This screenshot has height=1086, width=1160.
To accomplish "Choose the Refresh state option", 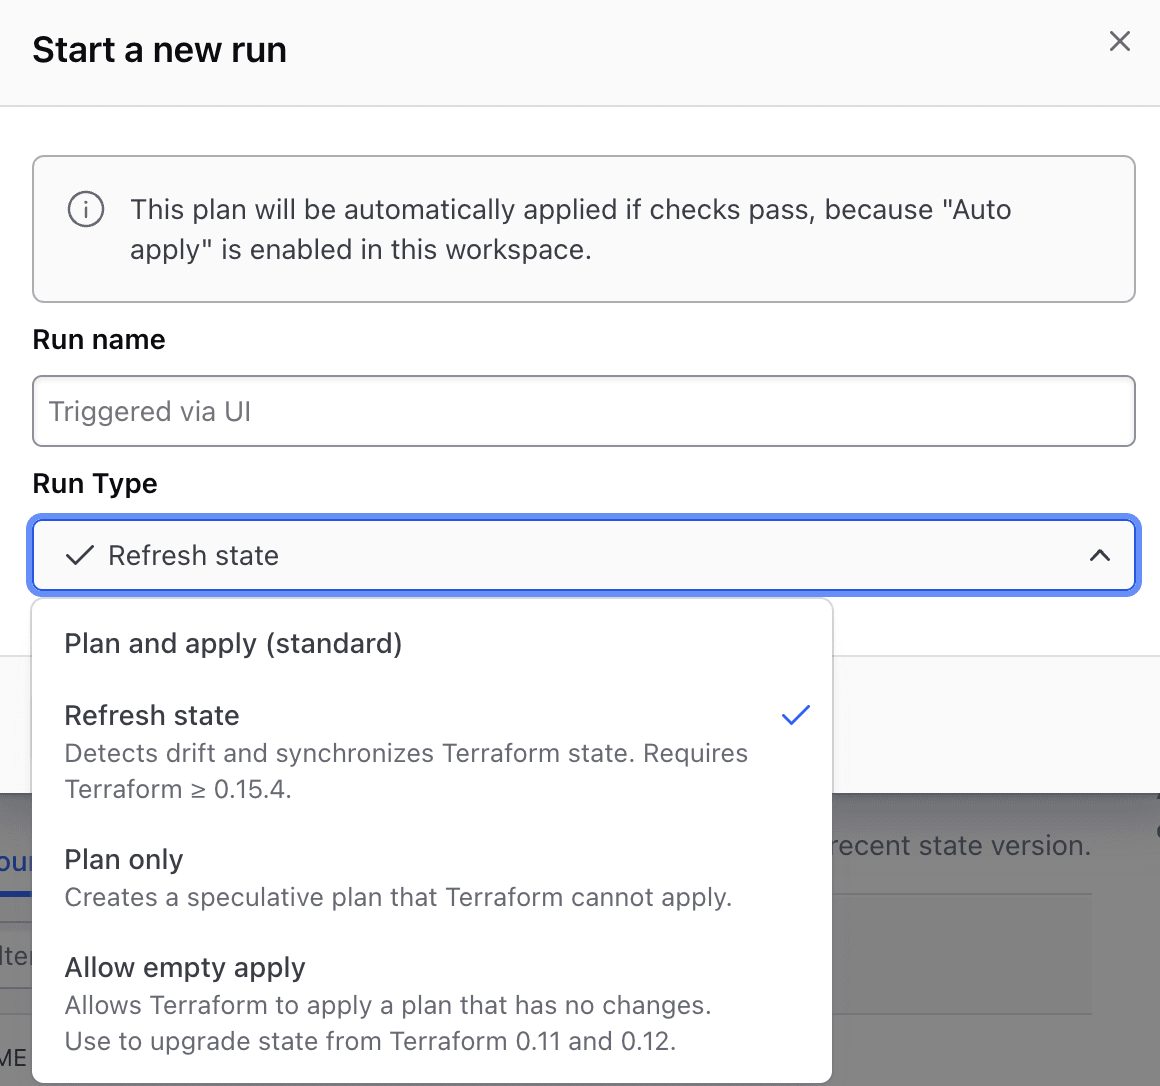I will click(432, 751).
